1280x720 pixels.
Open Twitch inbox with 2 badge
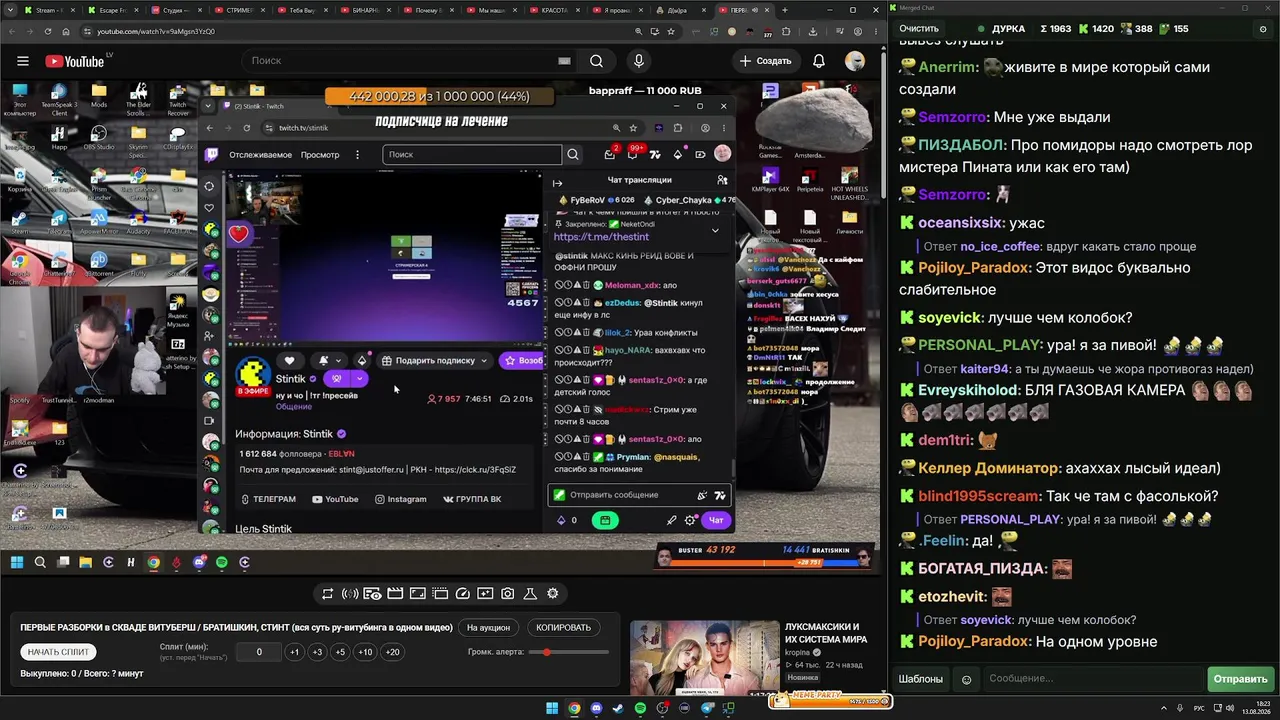[x=610, y=154]
